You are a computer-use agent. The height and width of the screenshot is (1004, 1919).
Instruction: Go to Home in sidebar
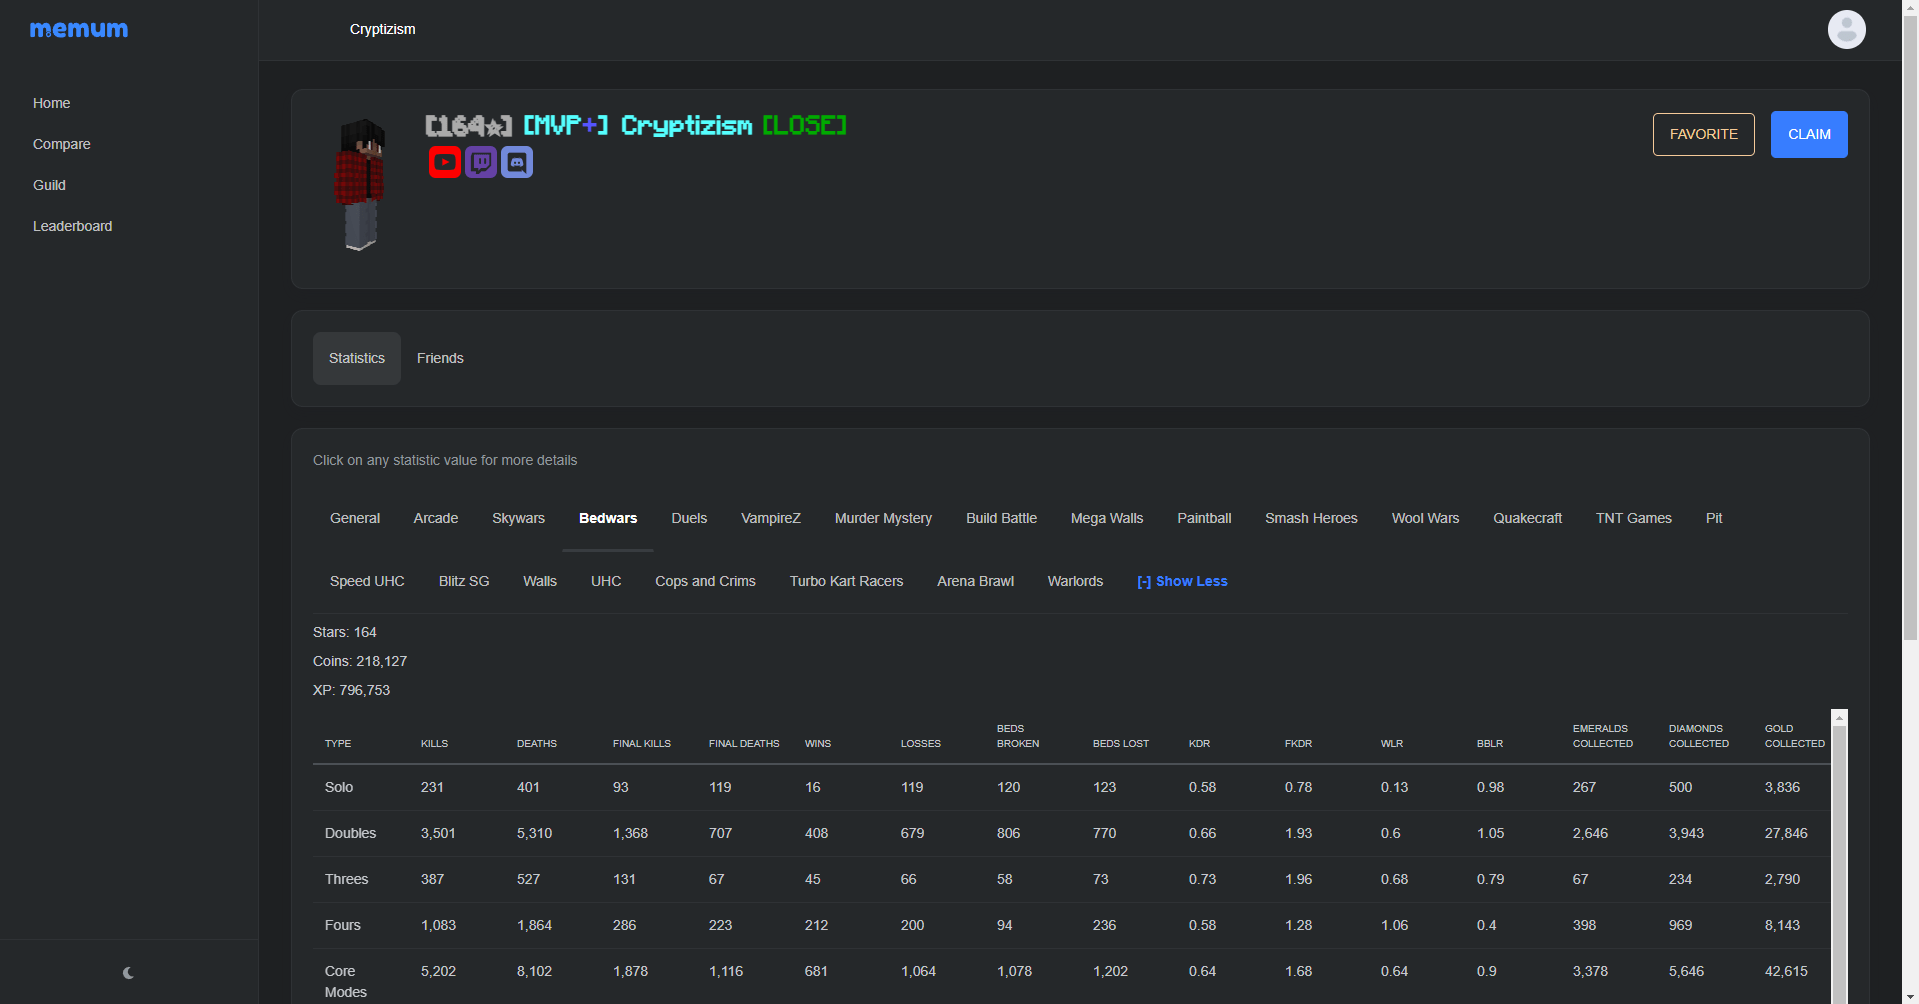(x=51, y=103)
